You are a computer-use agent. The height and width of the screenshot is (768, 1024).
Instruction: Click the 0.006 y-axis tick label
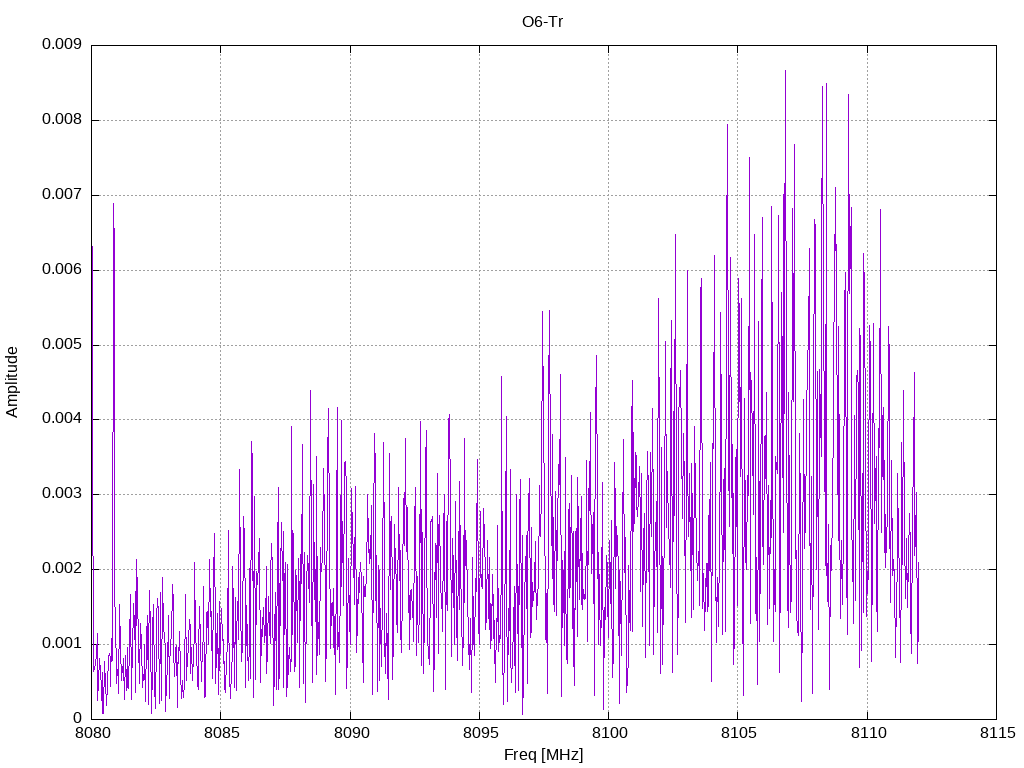(62, 269)
